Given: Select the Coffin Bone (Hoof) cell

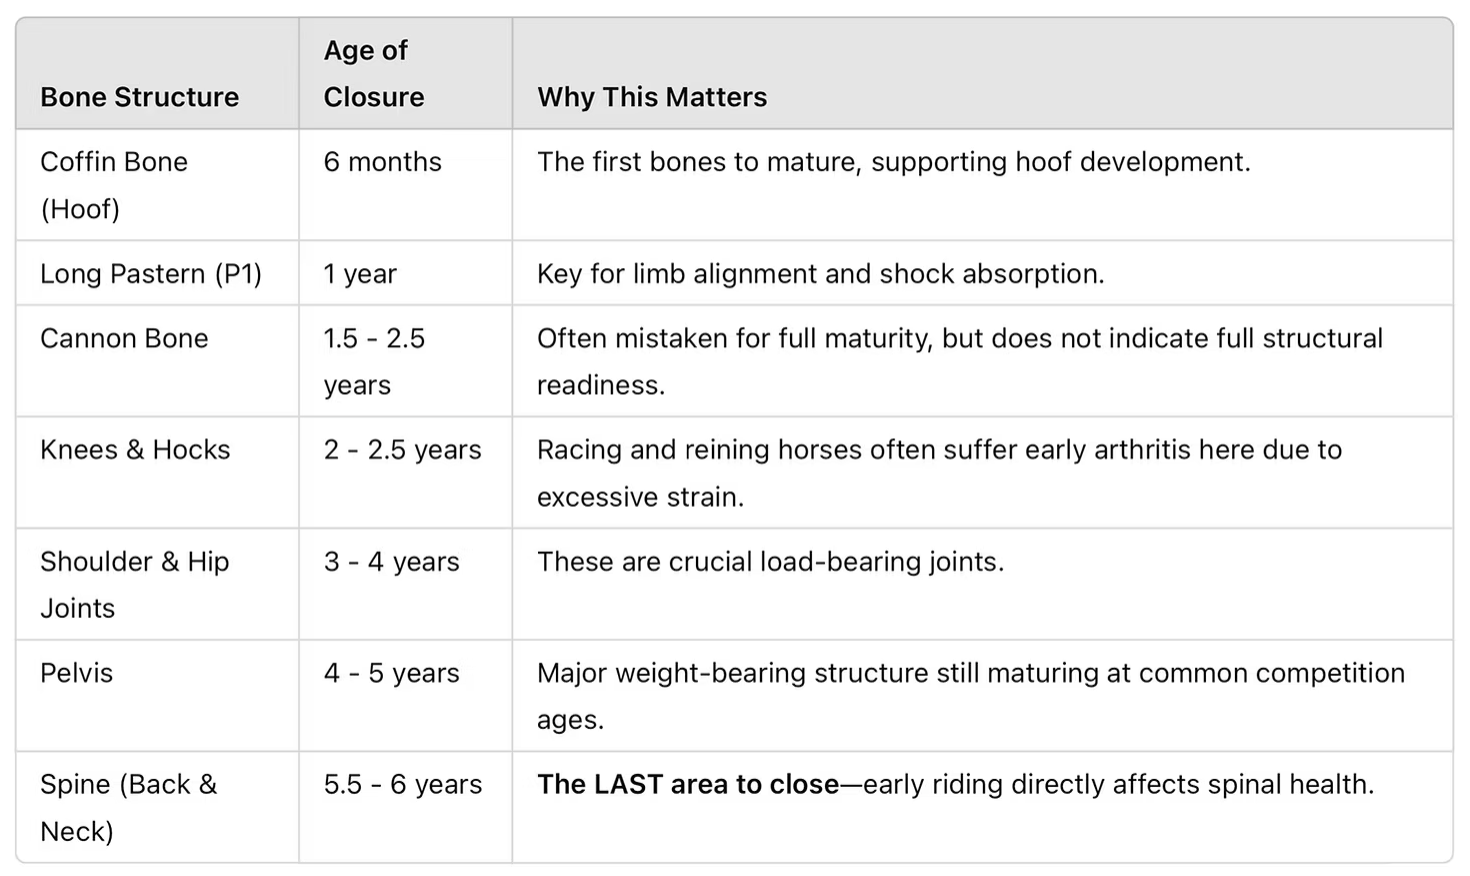Looking at the screenshot, I should coord(113,185).
